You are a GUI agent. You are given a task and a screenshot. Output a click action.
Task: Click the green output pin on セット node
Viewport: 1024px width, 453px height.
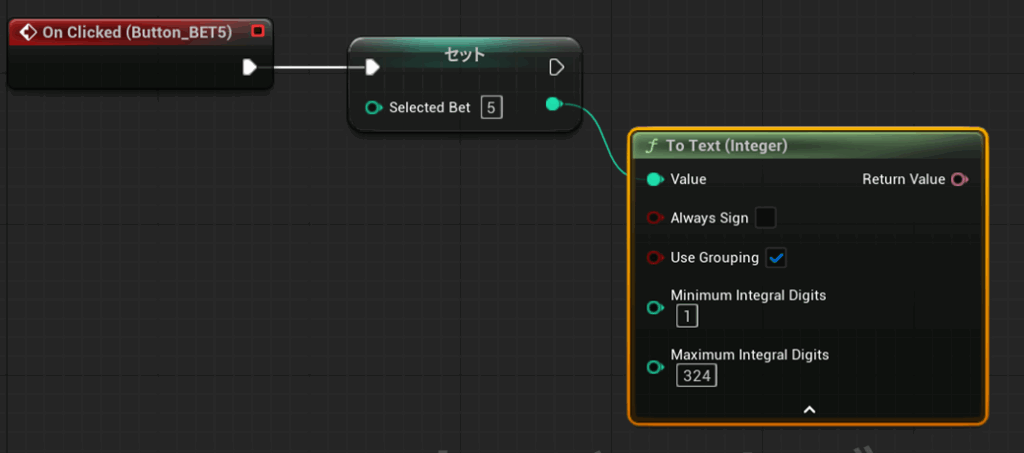[553, 104]
